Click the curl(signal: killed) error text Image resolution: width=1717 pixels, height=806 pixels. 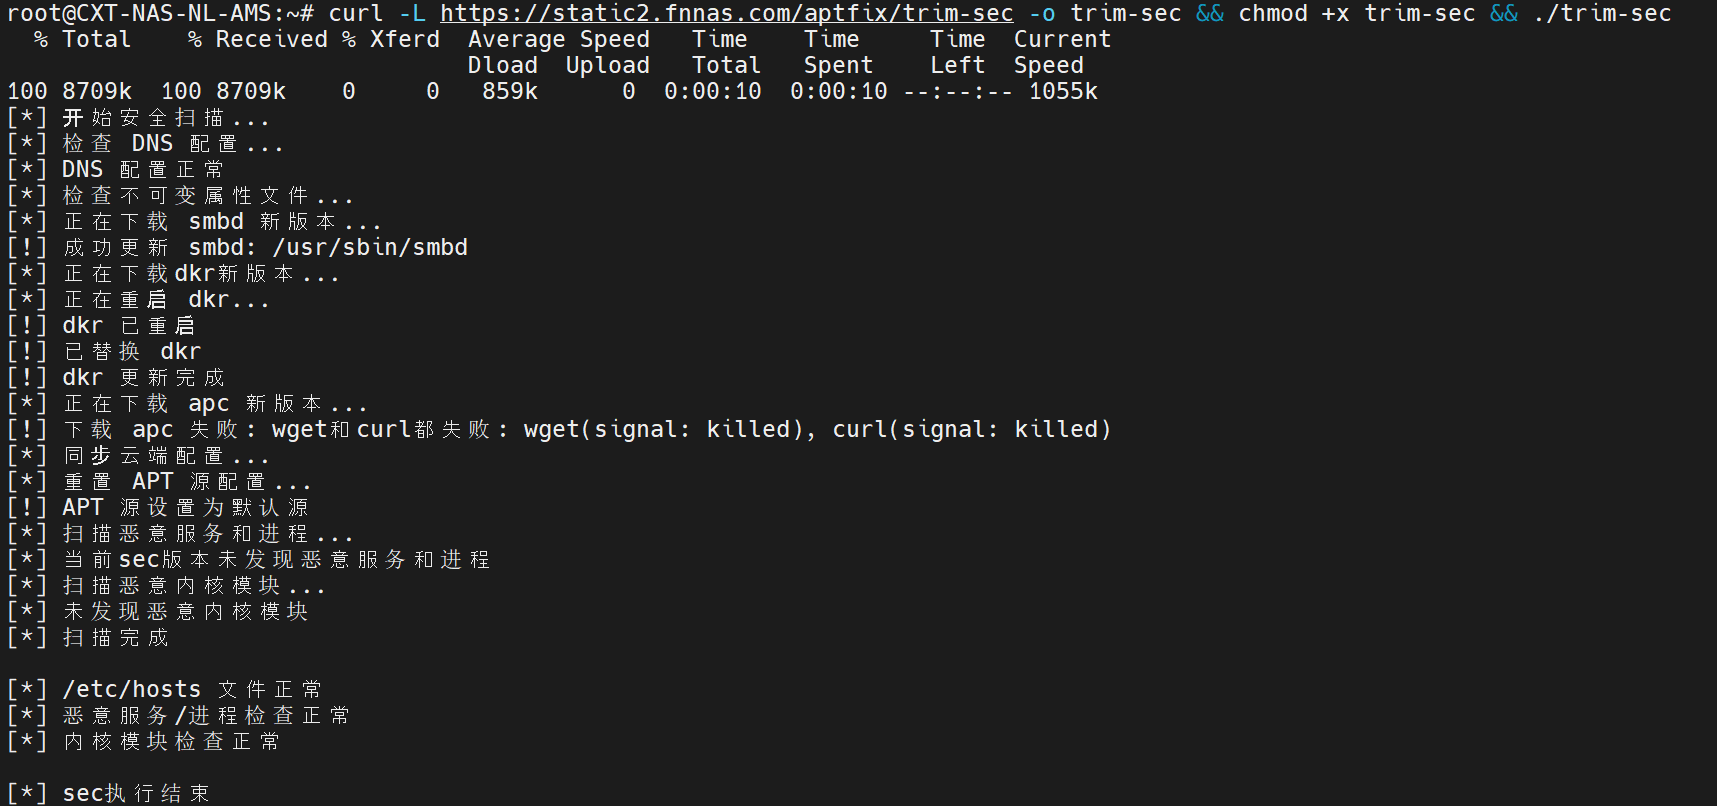[x=971, y=429]
